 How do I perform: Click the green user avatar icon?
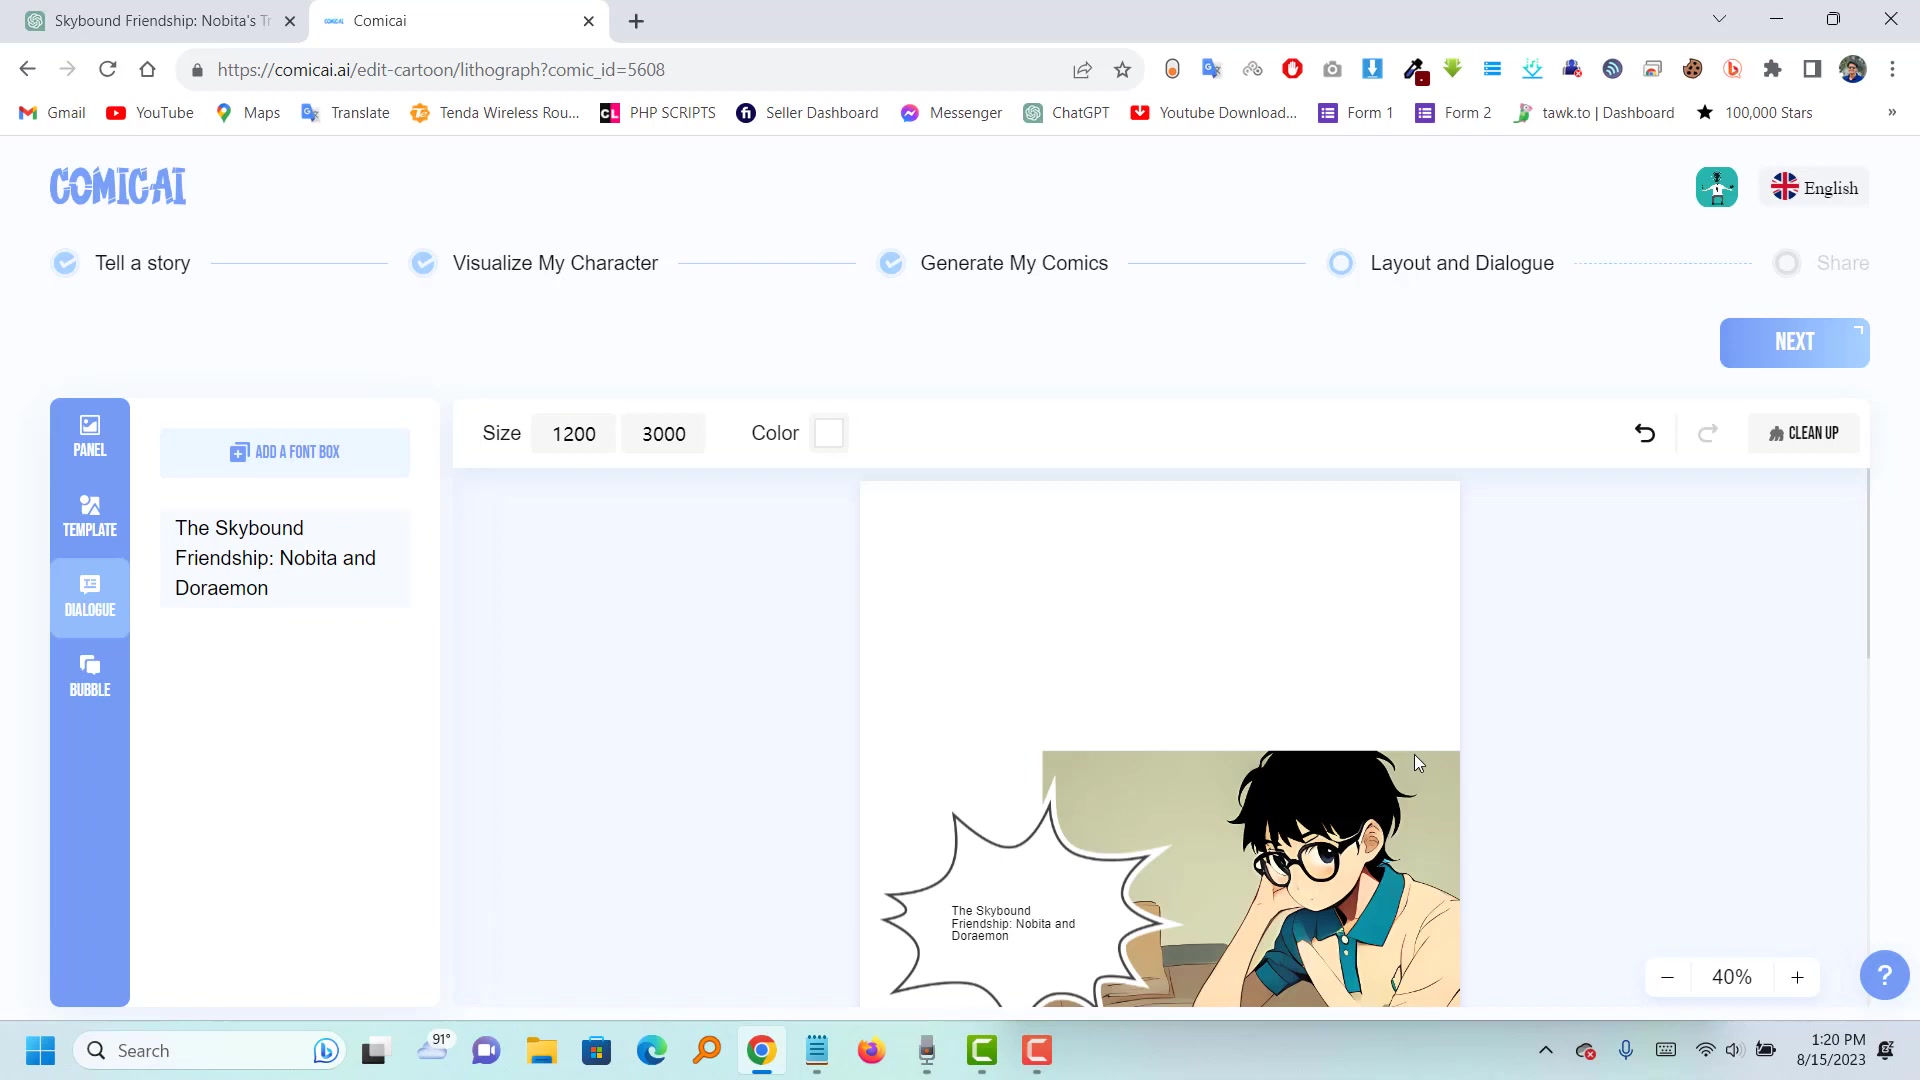[1716, 187]
